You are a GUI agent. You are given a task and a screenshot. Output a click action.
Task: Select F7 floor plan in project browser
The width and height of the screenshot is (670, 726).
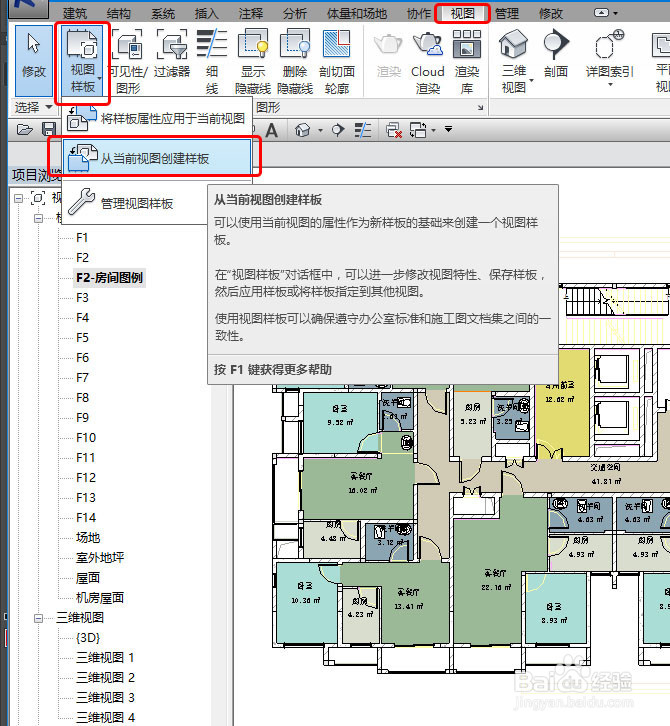coord(82,378)
